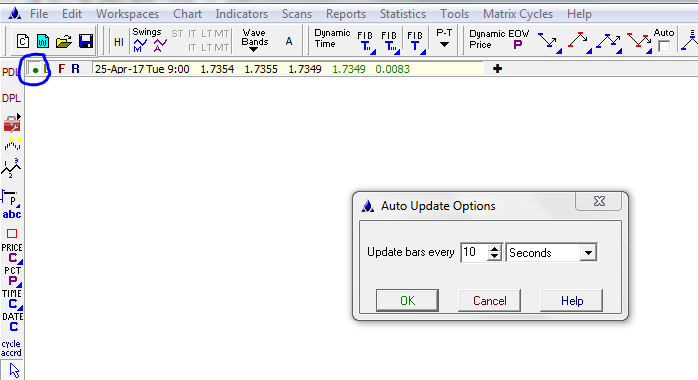Click the 'A' icon beside Wave Bands

pos(289,41)
